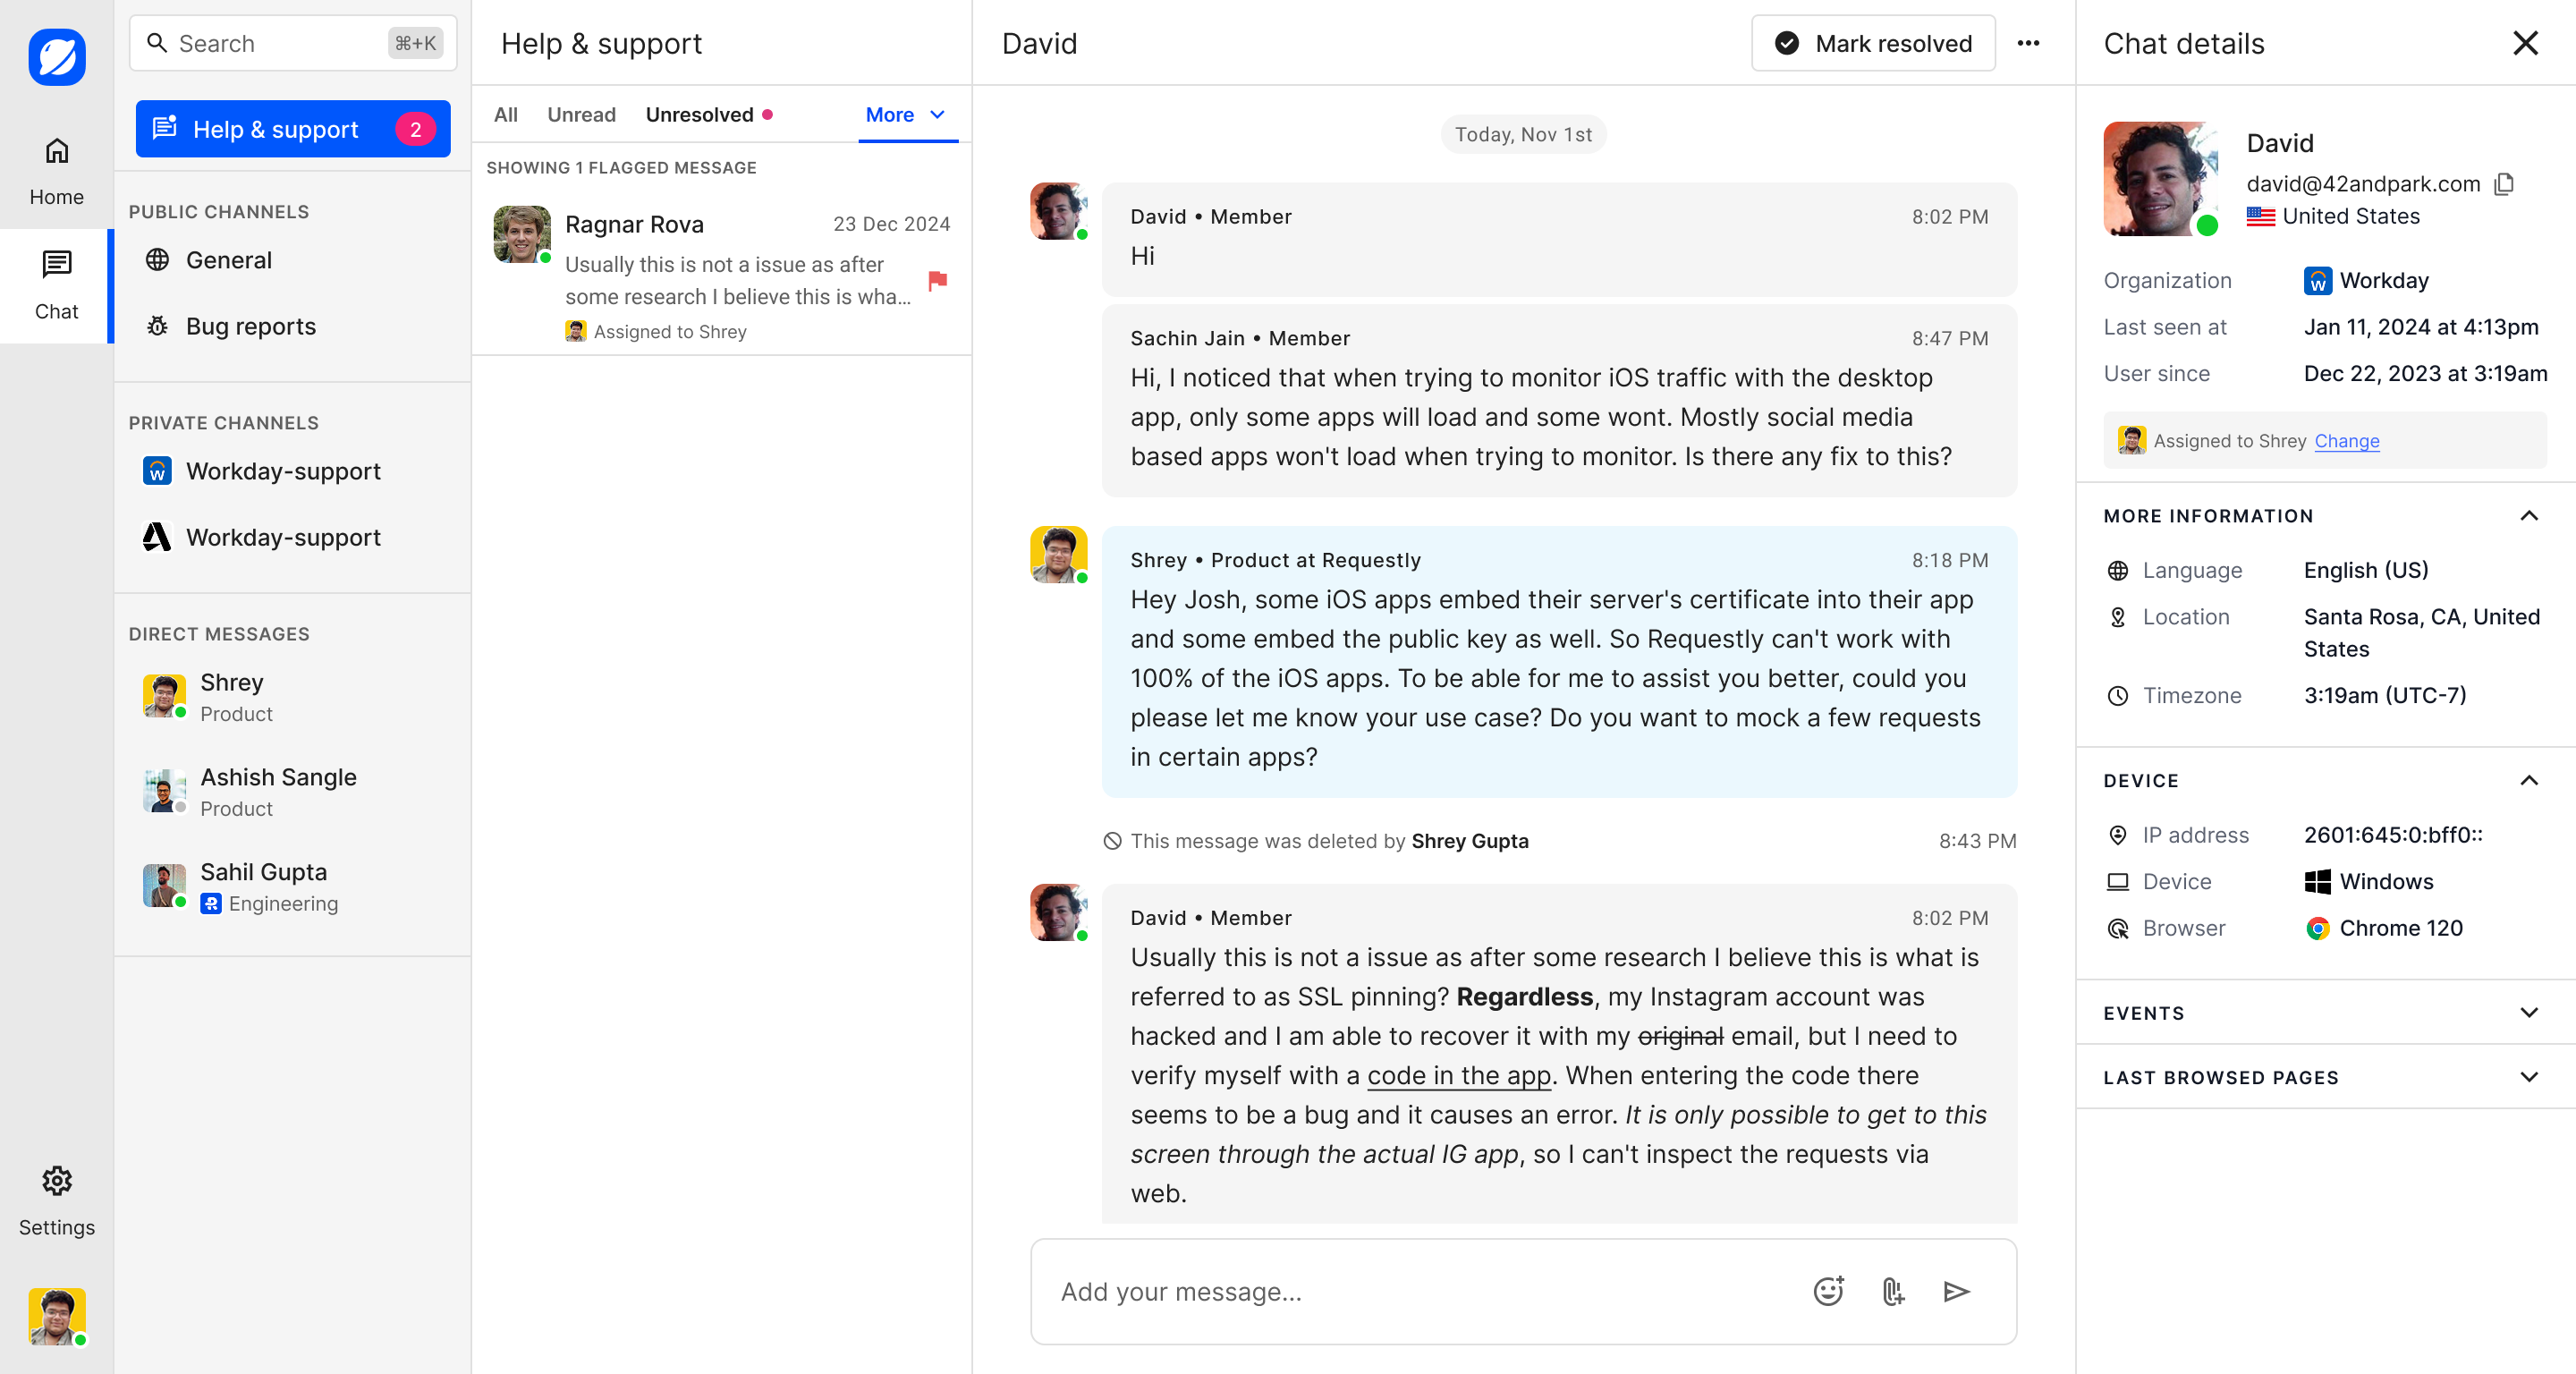Open the Chat section icon
The width and height of the screenshot is (2576, 1374).
[57, 265]
